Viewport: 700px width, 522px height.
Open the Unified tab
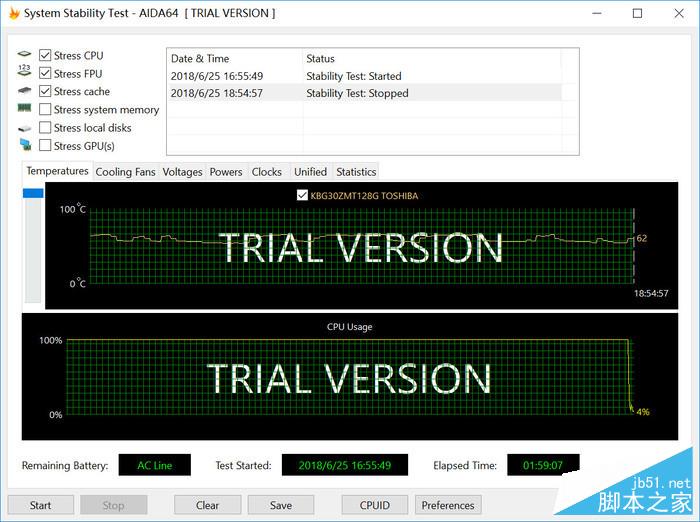coord(310,172)
